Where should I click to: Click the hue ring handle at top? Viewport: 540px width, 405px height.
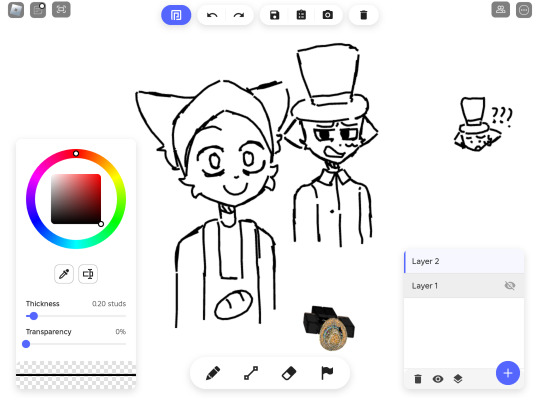76,153
